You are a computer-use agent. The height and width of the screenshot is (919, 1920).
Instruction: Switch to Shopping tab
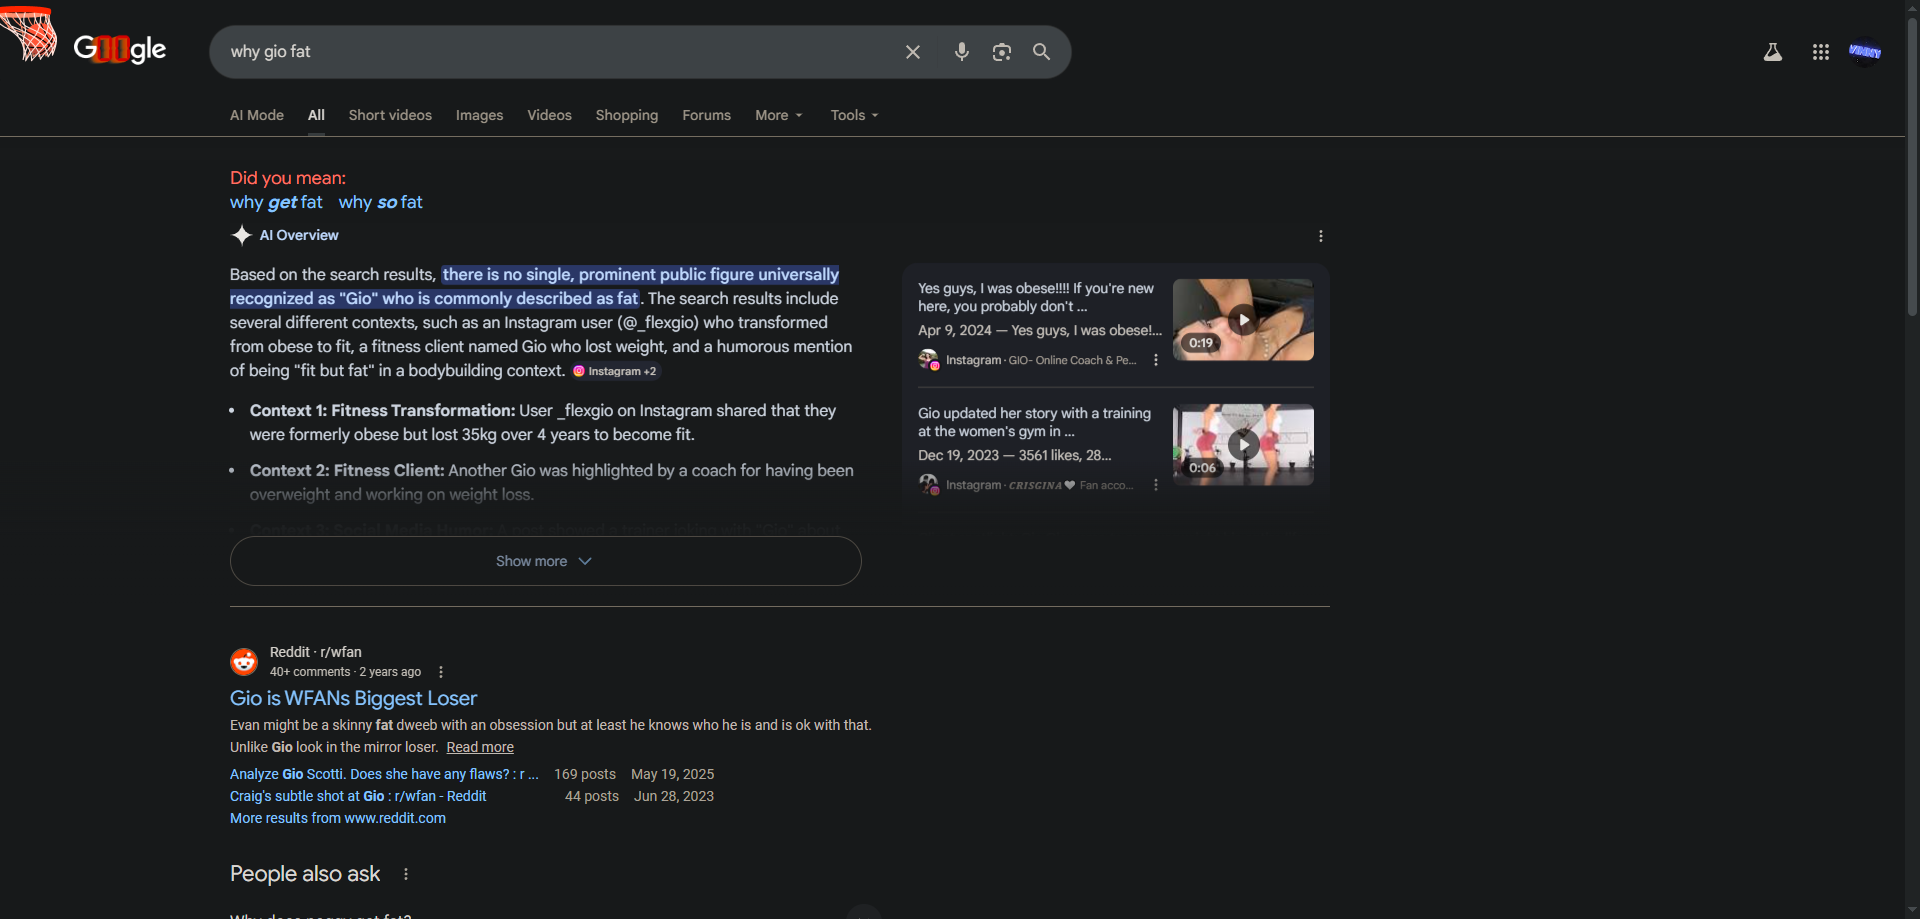(627, 115)
